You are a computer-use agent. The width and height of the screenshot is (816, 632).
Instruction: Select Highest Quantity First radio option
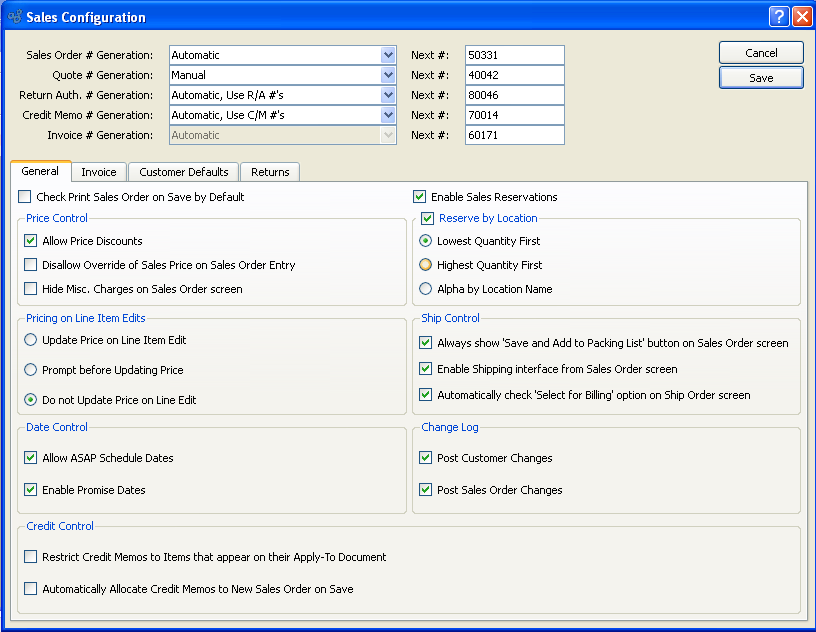coord(426,265)
